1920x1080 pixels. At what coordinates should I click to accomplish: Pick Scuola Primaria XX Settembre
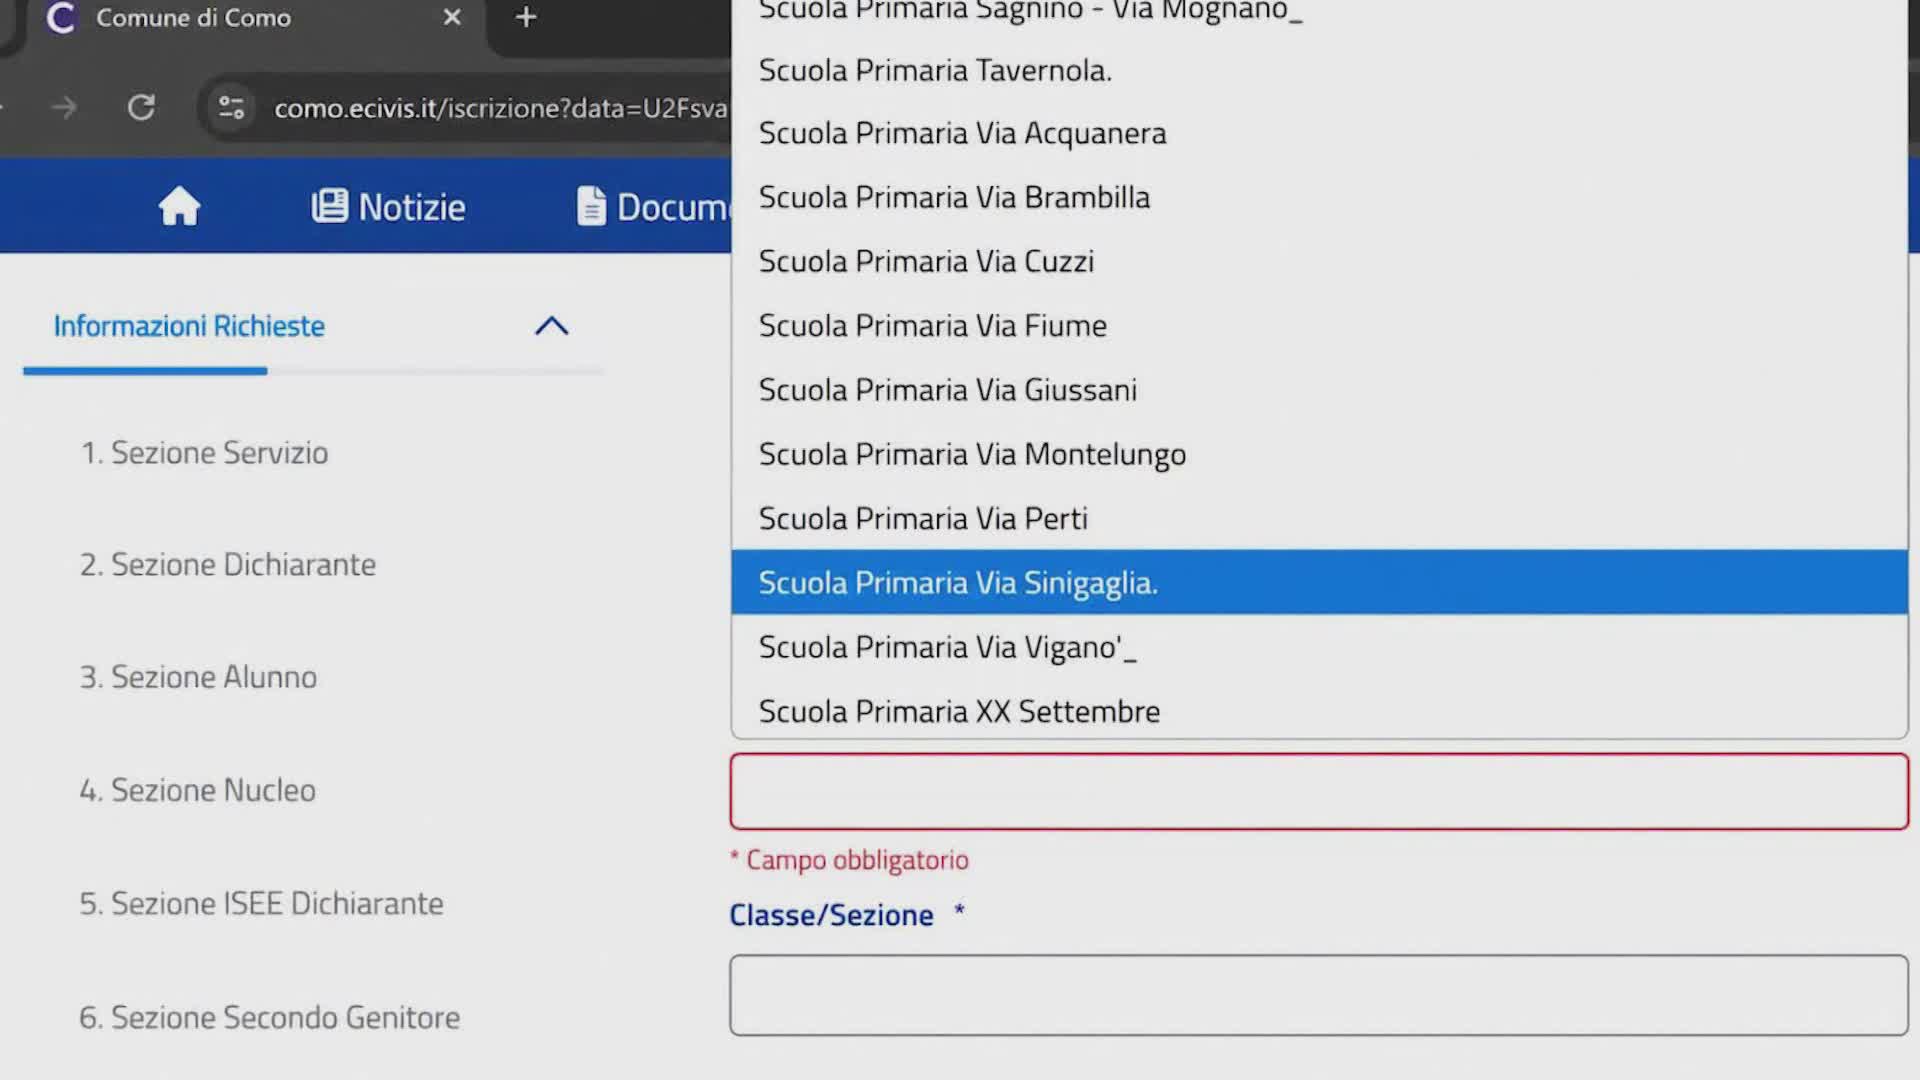pyautogui.click(x=1320, y=711)
